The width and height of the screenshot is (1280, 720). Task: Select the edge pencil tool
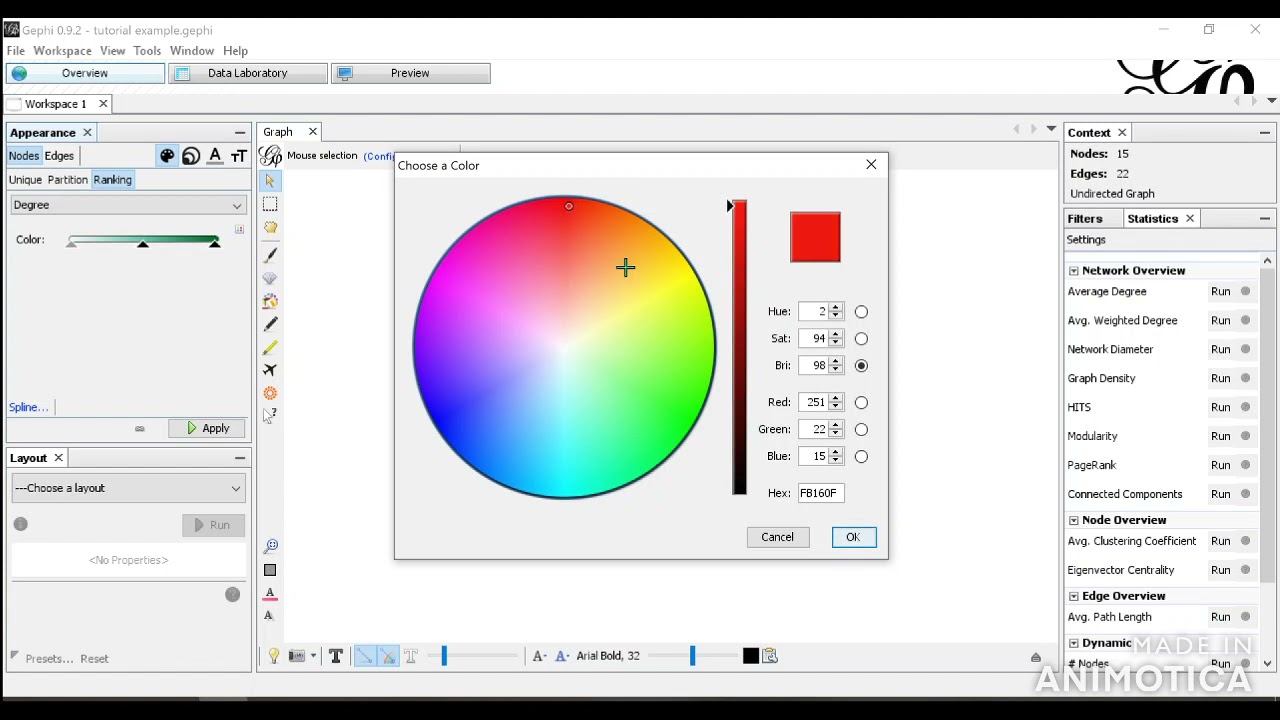270,347
